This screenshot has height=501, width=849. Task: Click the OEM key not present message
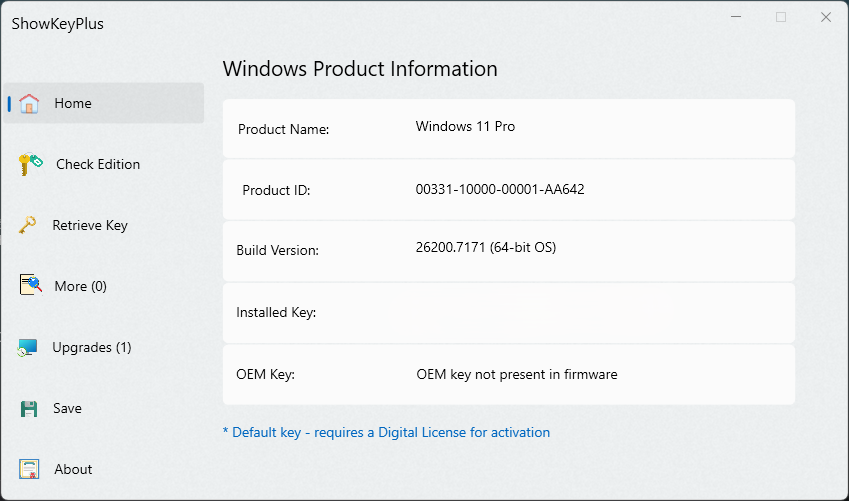pos(517,374)
